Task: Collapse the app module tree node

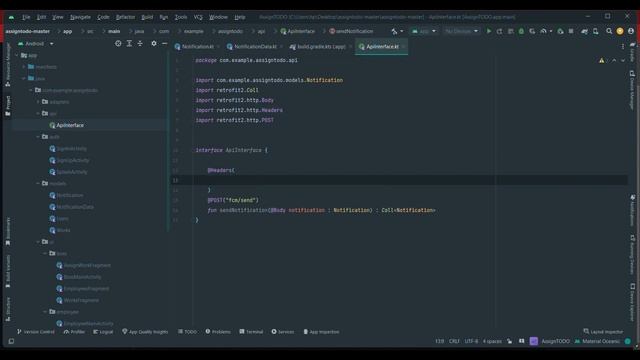Action: 16,55
